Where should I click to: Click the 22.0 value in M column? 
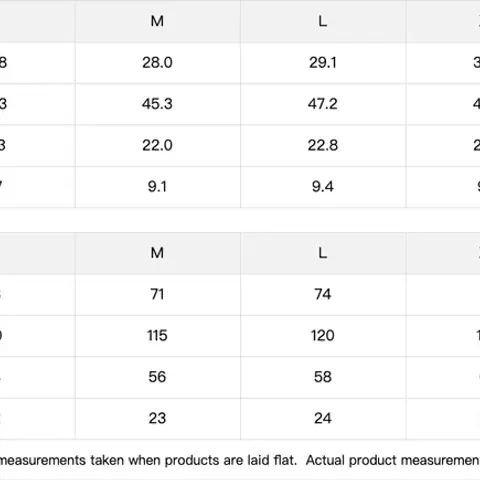coord(157,145)
